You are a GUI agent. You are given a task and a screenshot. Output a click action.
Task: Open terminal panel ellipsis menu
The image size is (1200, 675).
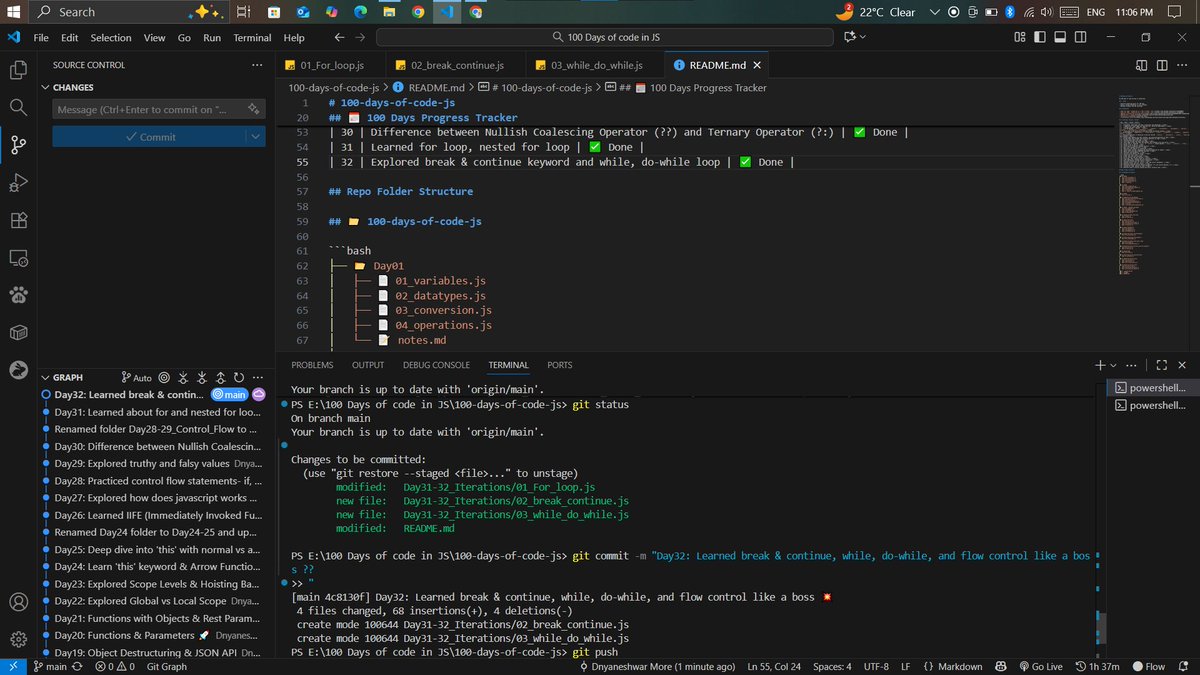pyautogui.click(x=1132, y=365)
